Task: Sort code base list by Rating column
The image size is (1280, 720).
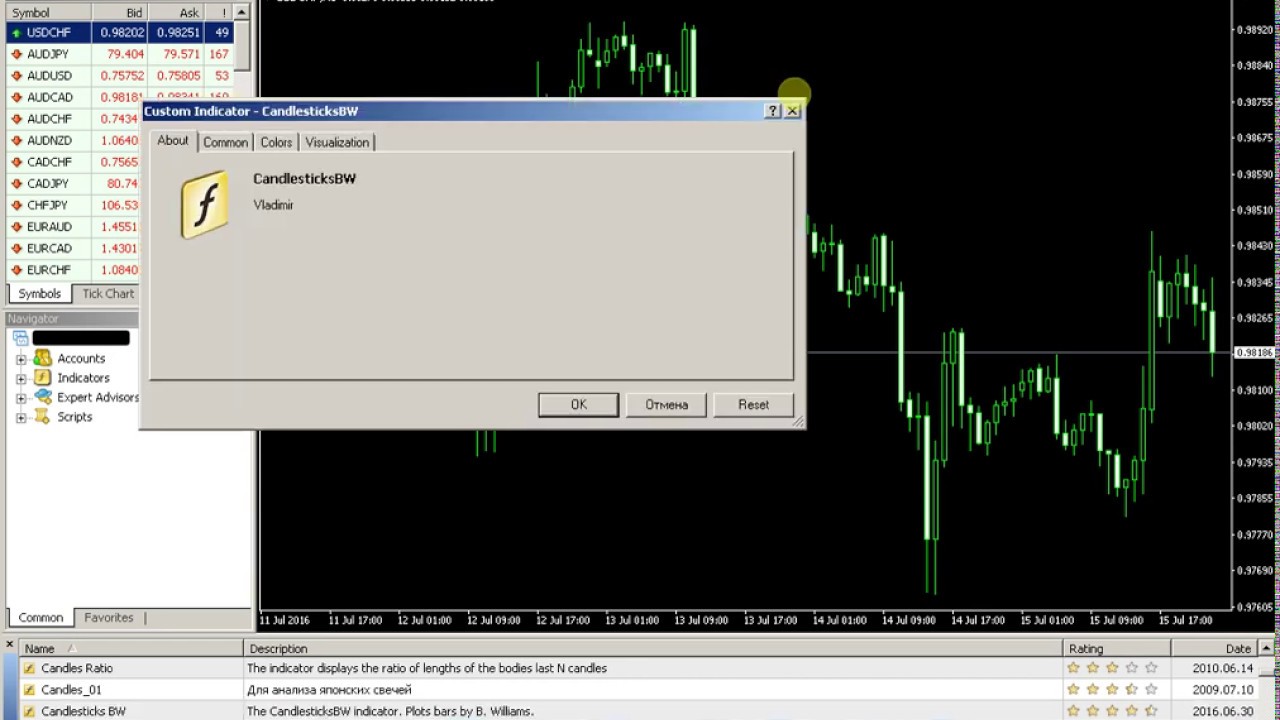Action: click(x=1117, y=649)
